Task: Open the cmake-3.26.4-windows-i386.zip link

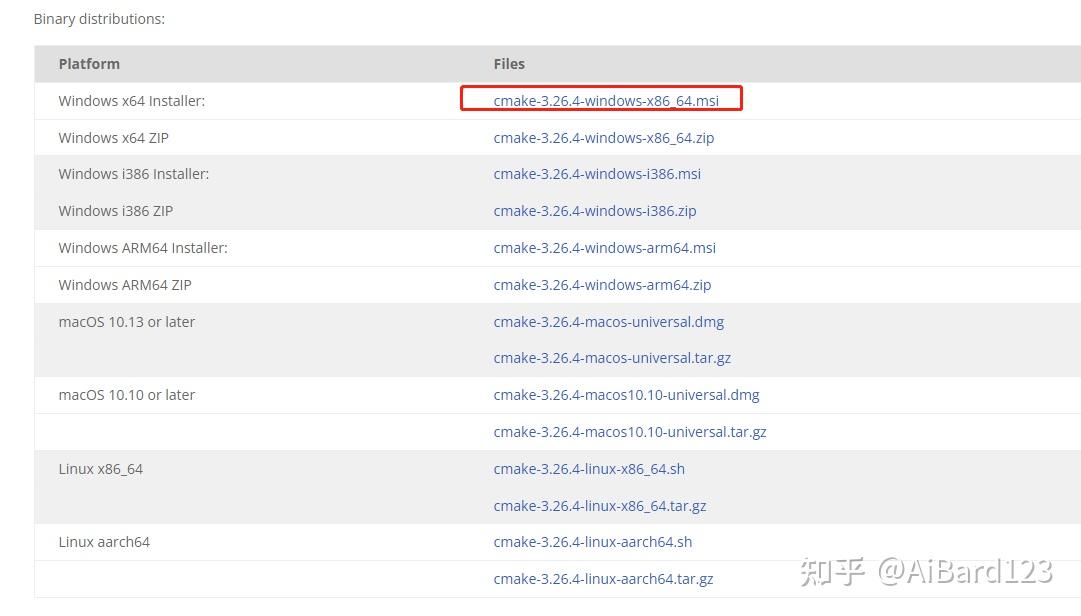Action: pos(595,211)
